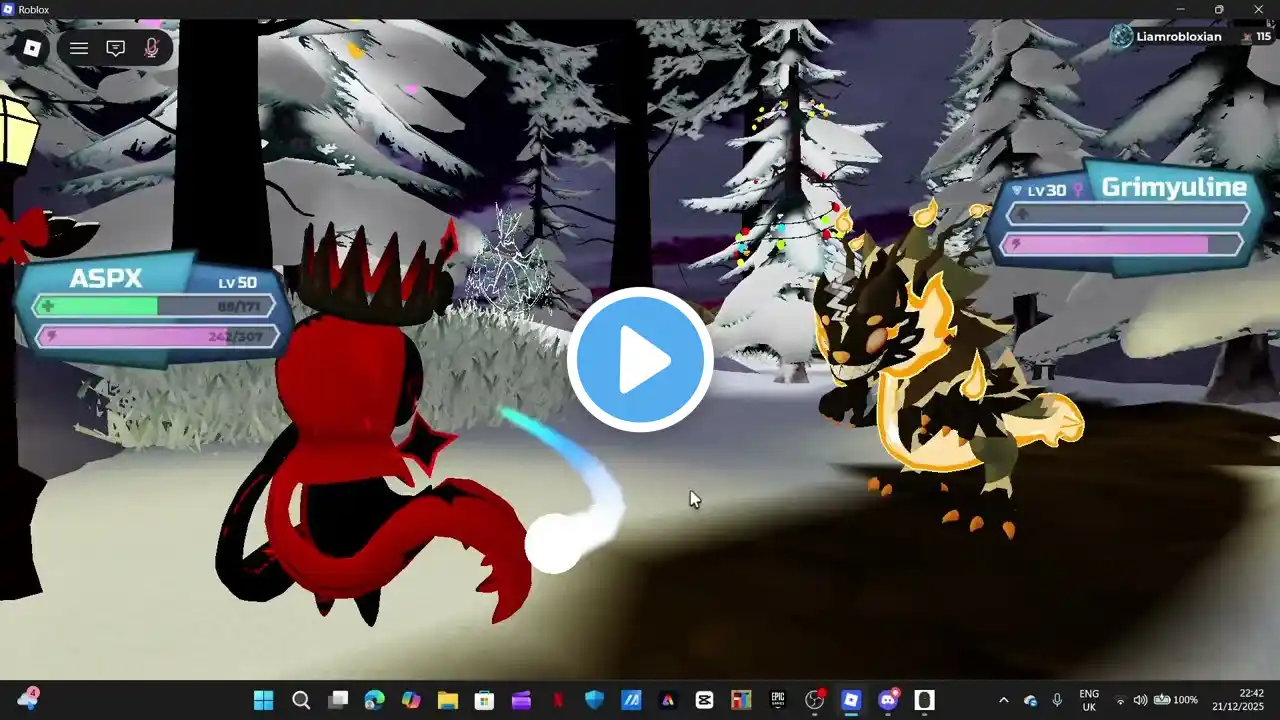
Task: Click the ASPX name label
Action: coord(105,277)
